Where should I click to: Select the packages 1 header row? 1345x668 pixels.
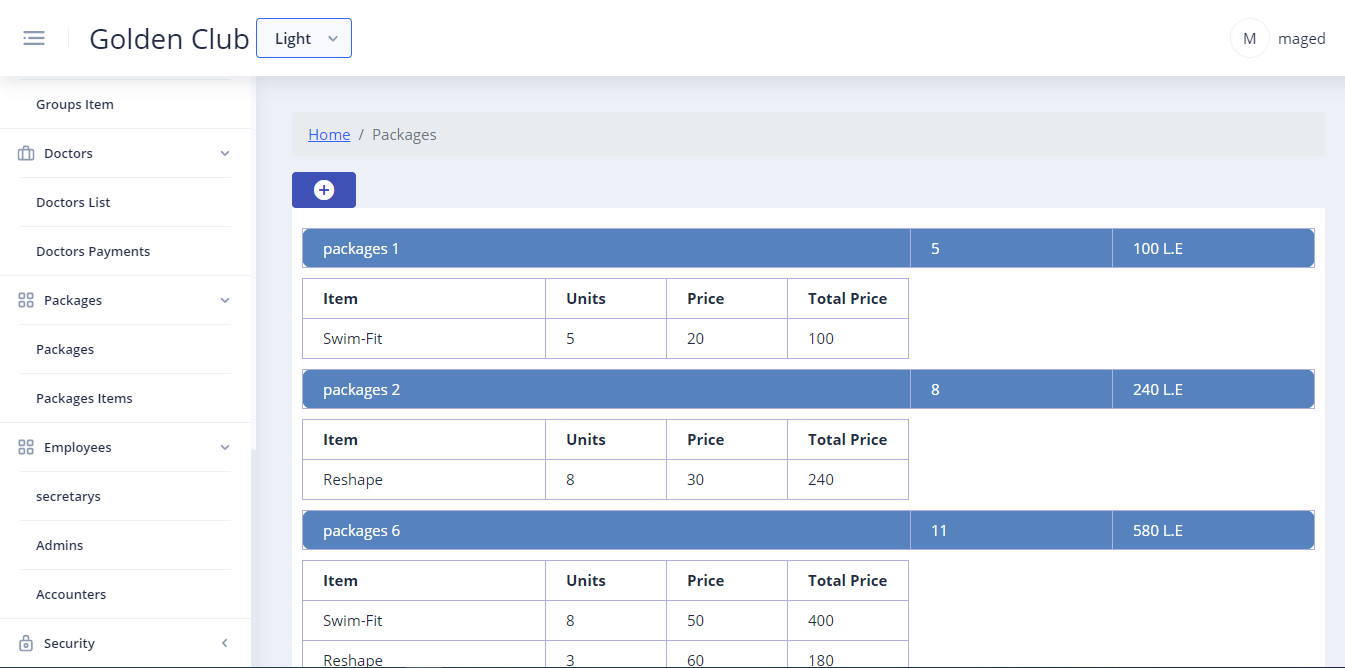(808, 248)
